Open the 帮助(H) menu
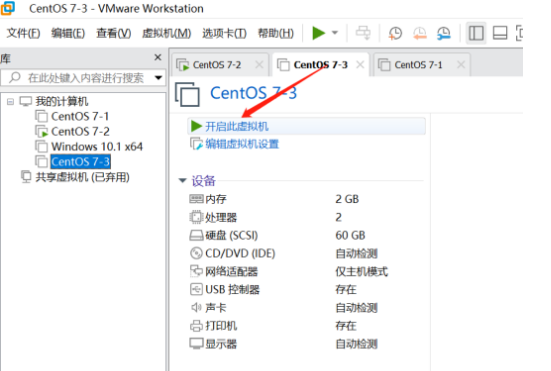Viewport: 551px width, 371px height. point(276,33)
